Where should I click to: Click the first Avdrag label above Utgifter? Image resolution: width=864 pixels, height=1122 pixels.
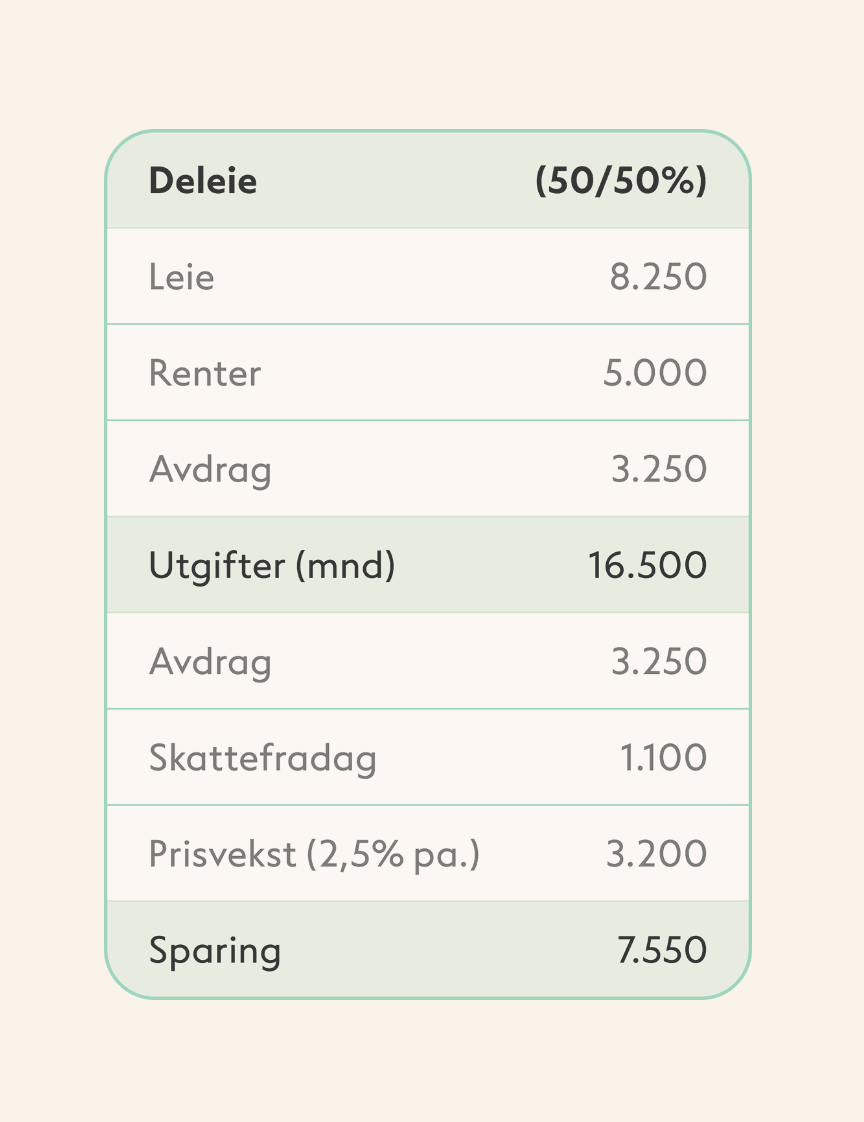point(210,471)
